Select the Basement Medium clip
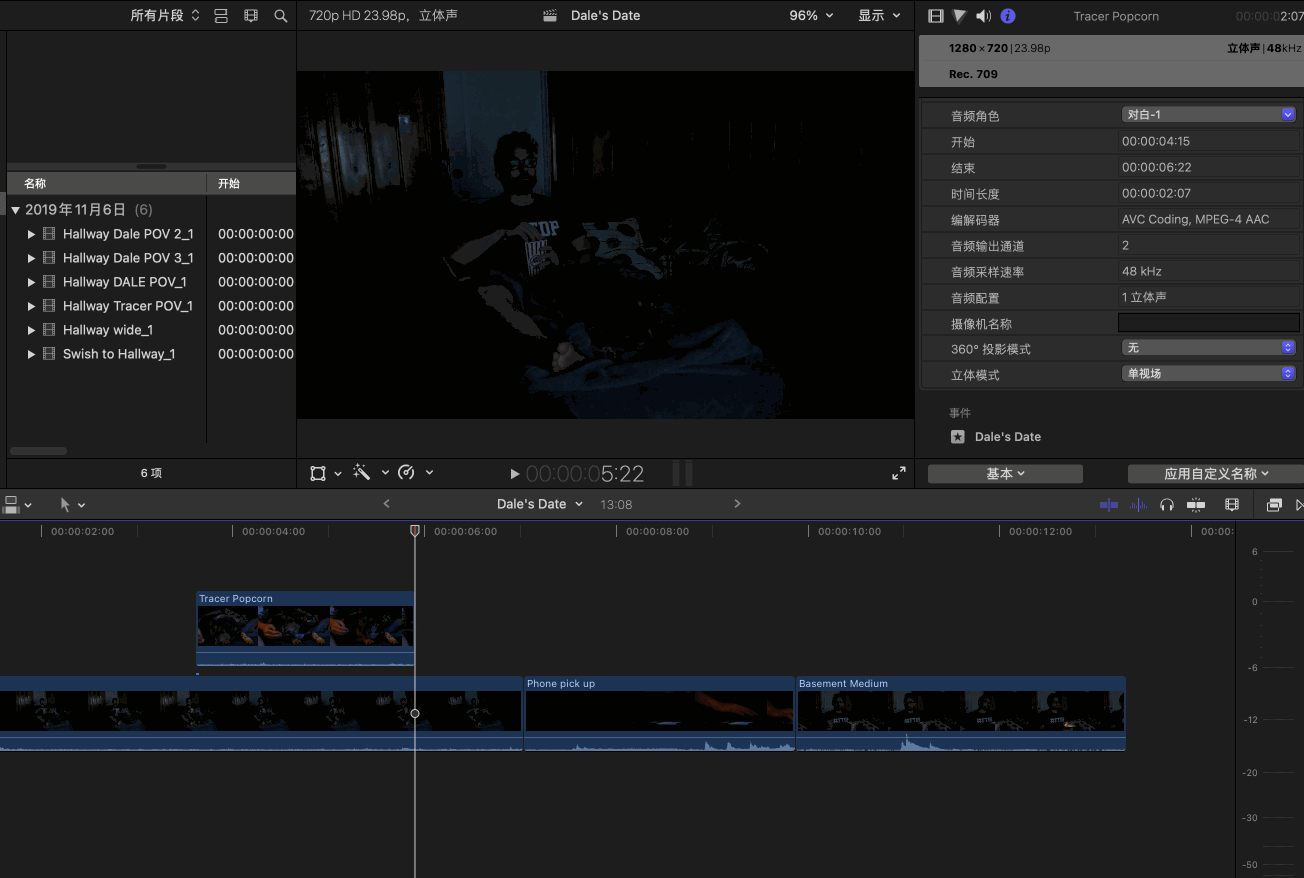The image size is (1304, 878). click(x=961, y=714)
